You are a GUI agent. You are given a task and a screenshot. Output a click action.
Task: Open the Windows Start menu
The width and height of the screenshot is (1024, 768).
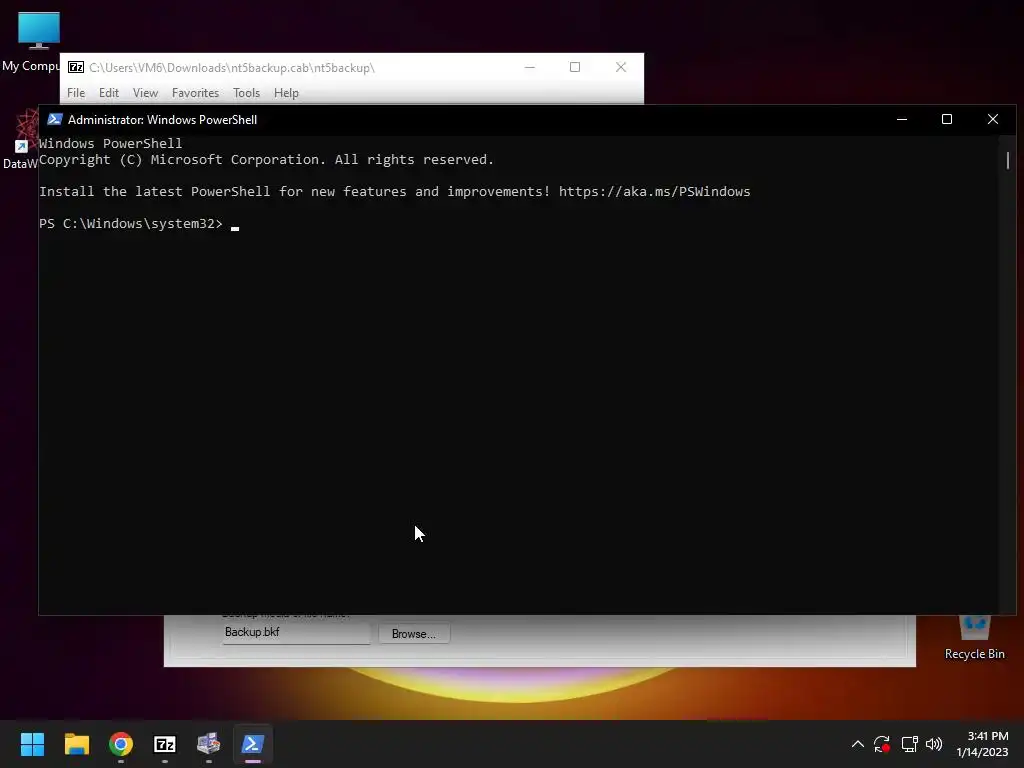[32, 744]
